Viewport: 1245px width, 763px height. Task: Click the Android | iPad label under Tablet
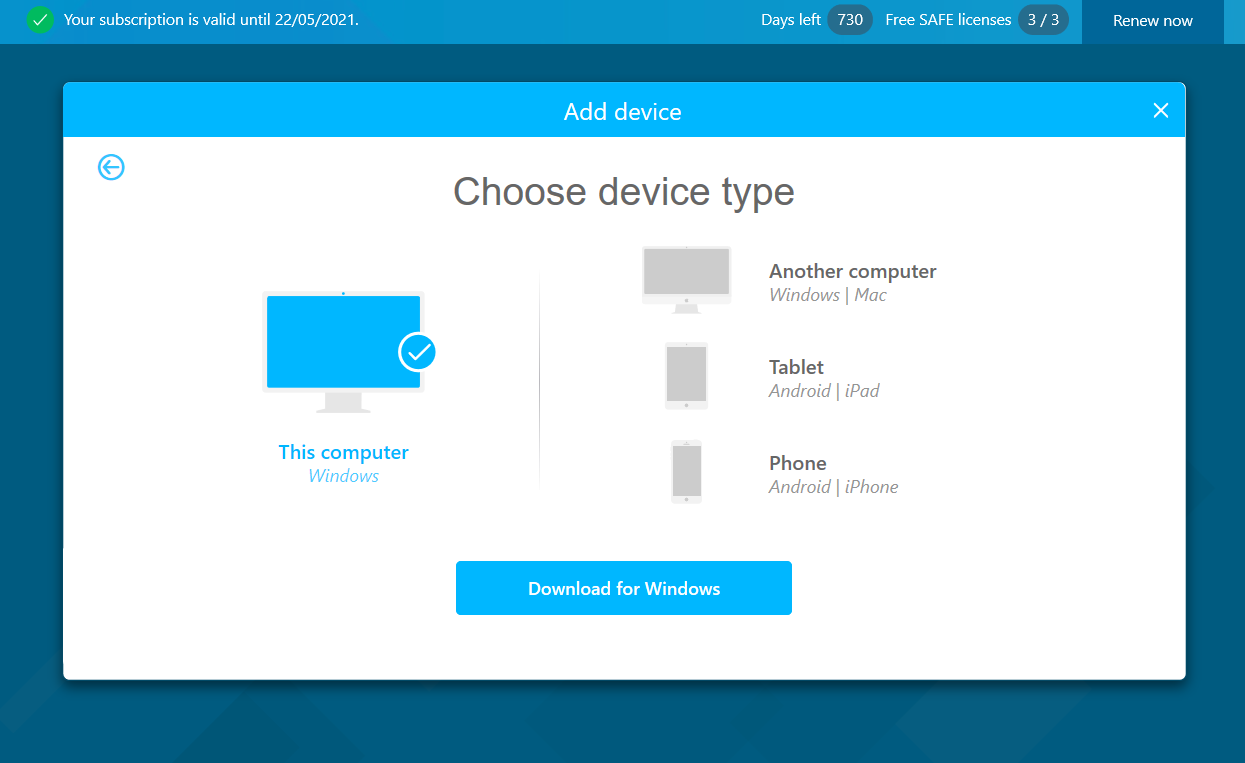(824, 390)
